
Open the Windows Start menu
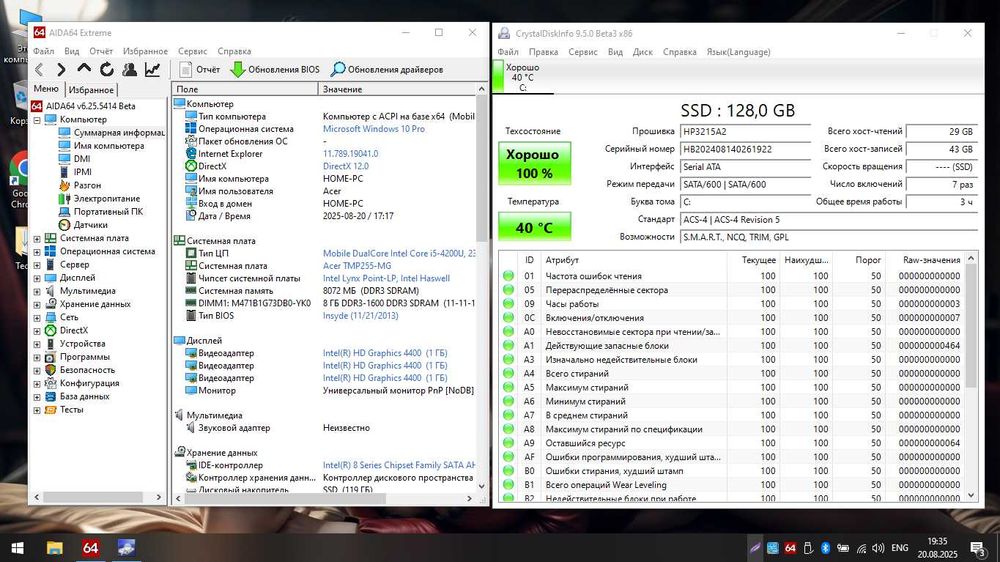click(x=17, y=548)
